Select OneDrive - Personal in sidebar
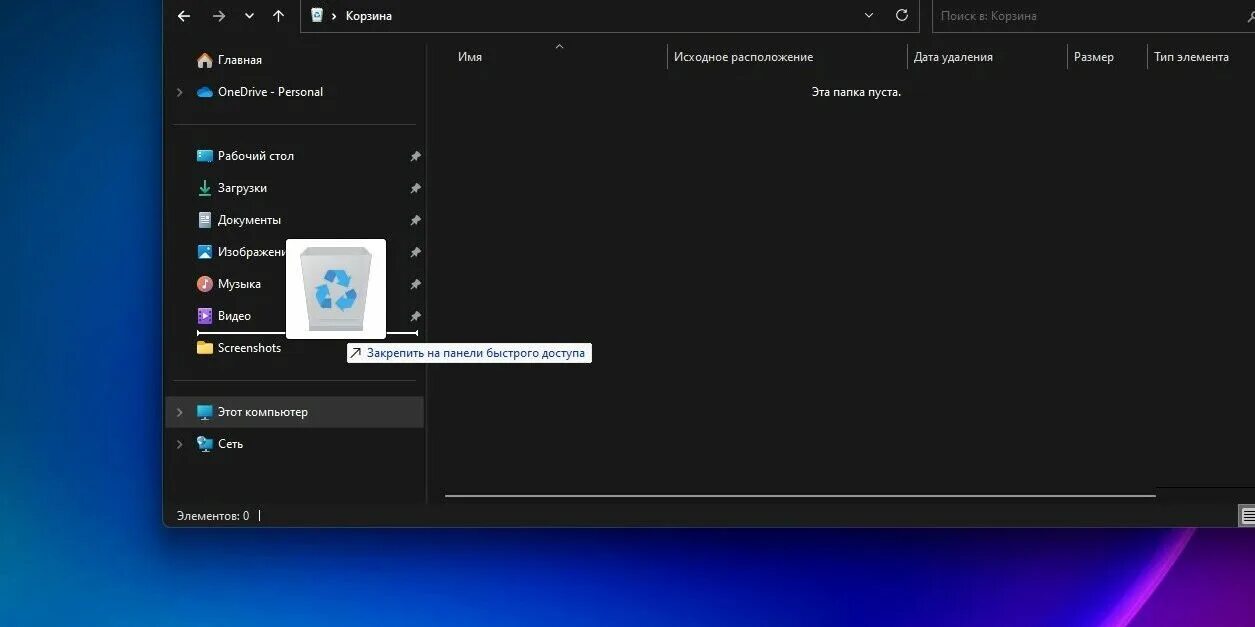Viewport: 1255px width, 627px height. [x=270, y=92]
